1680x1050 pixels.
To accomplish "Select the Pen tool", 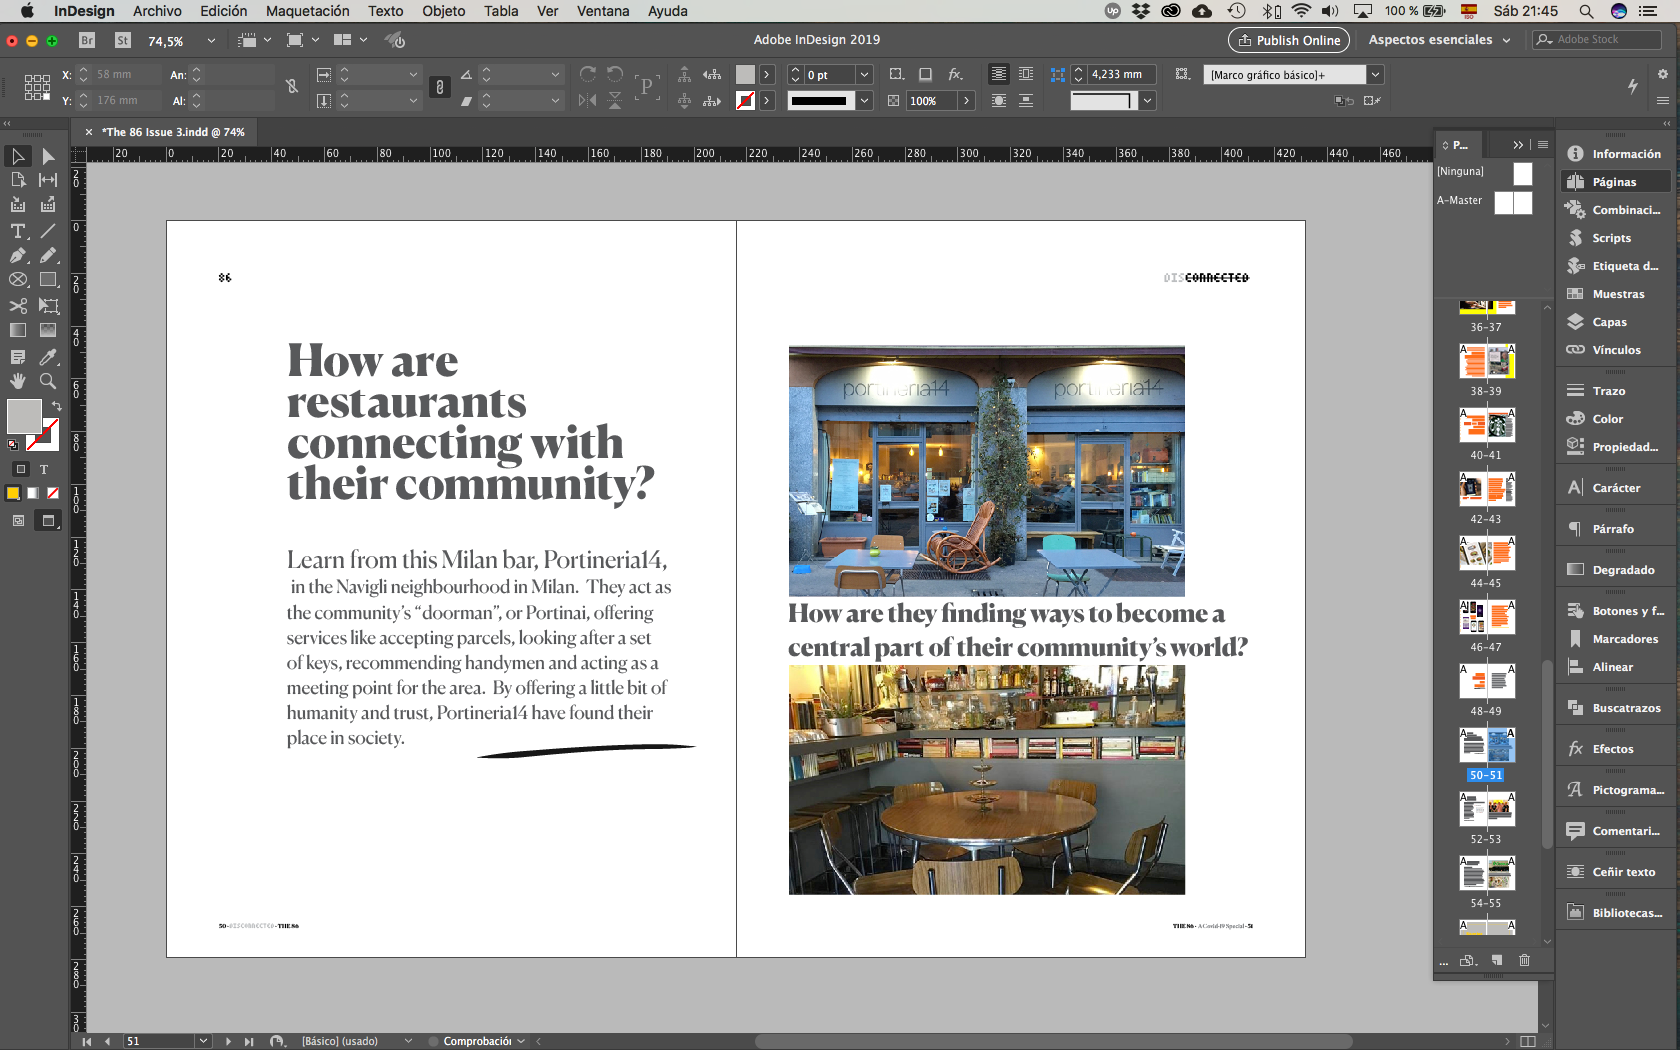I will (18, 256).
